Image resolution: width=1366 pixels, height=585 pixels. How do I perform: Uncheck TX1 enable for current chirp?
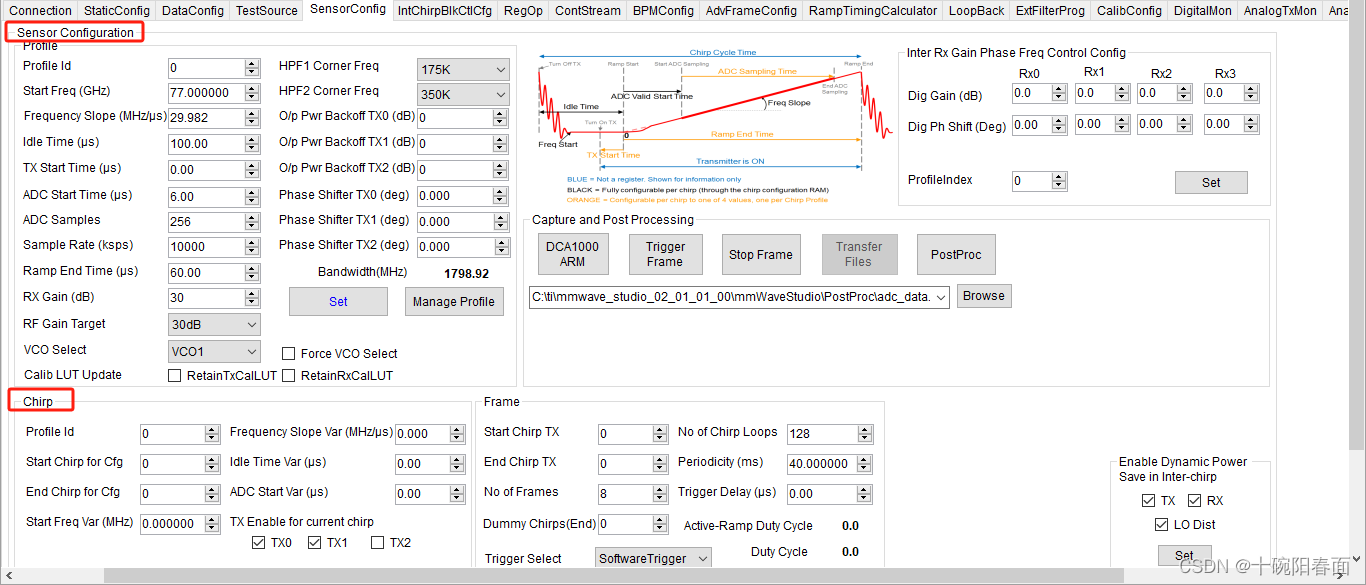coord(315,543)
